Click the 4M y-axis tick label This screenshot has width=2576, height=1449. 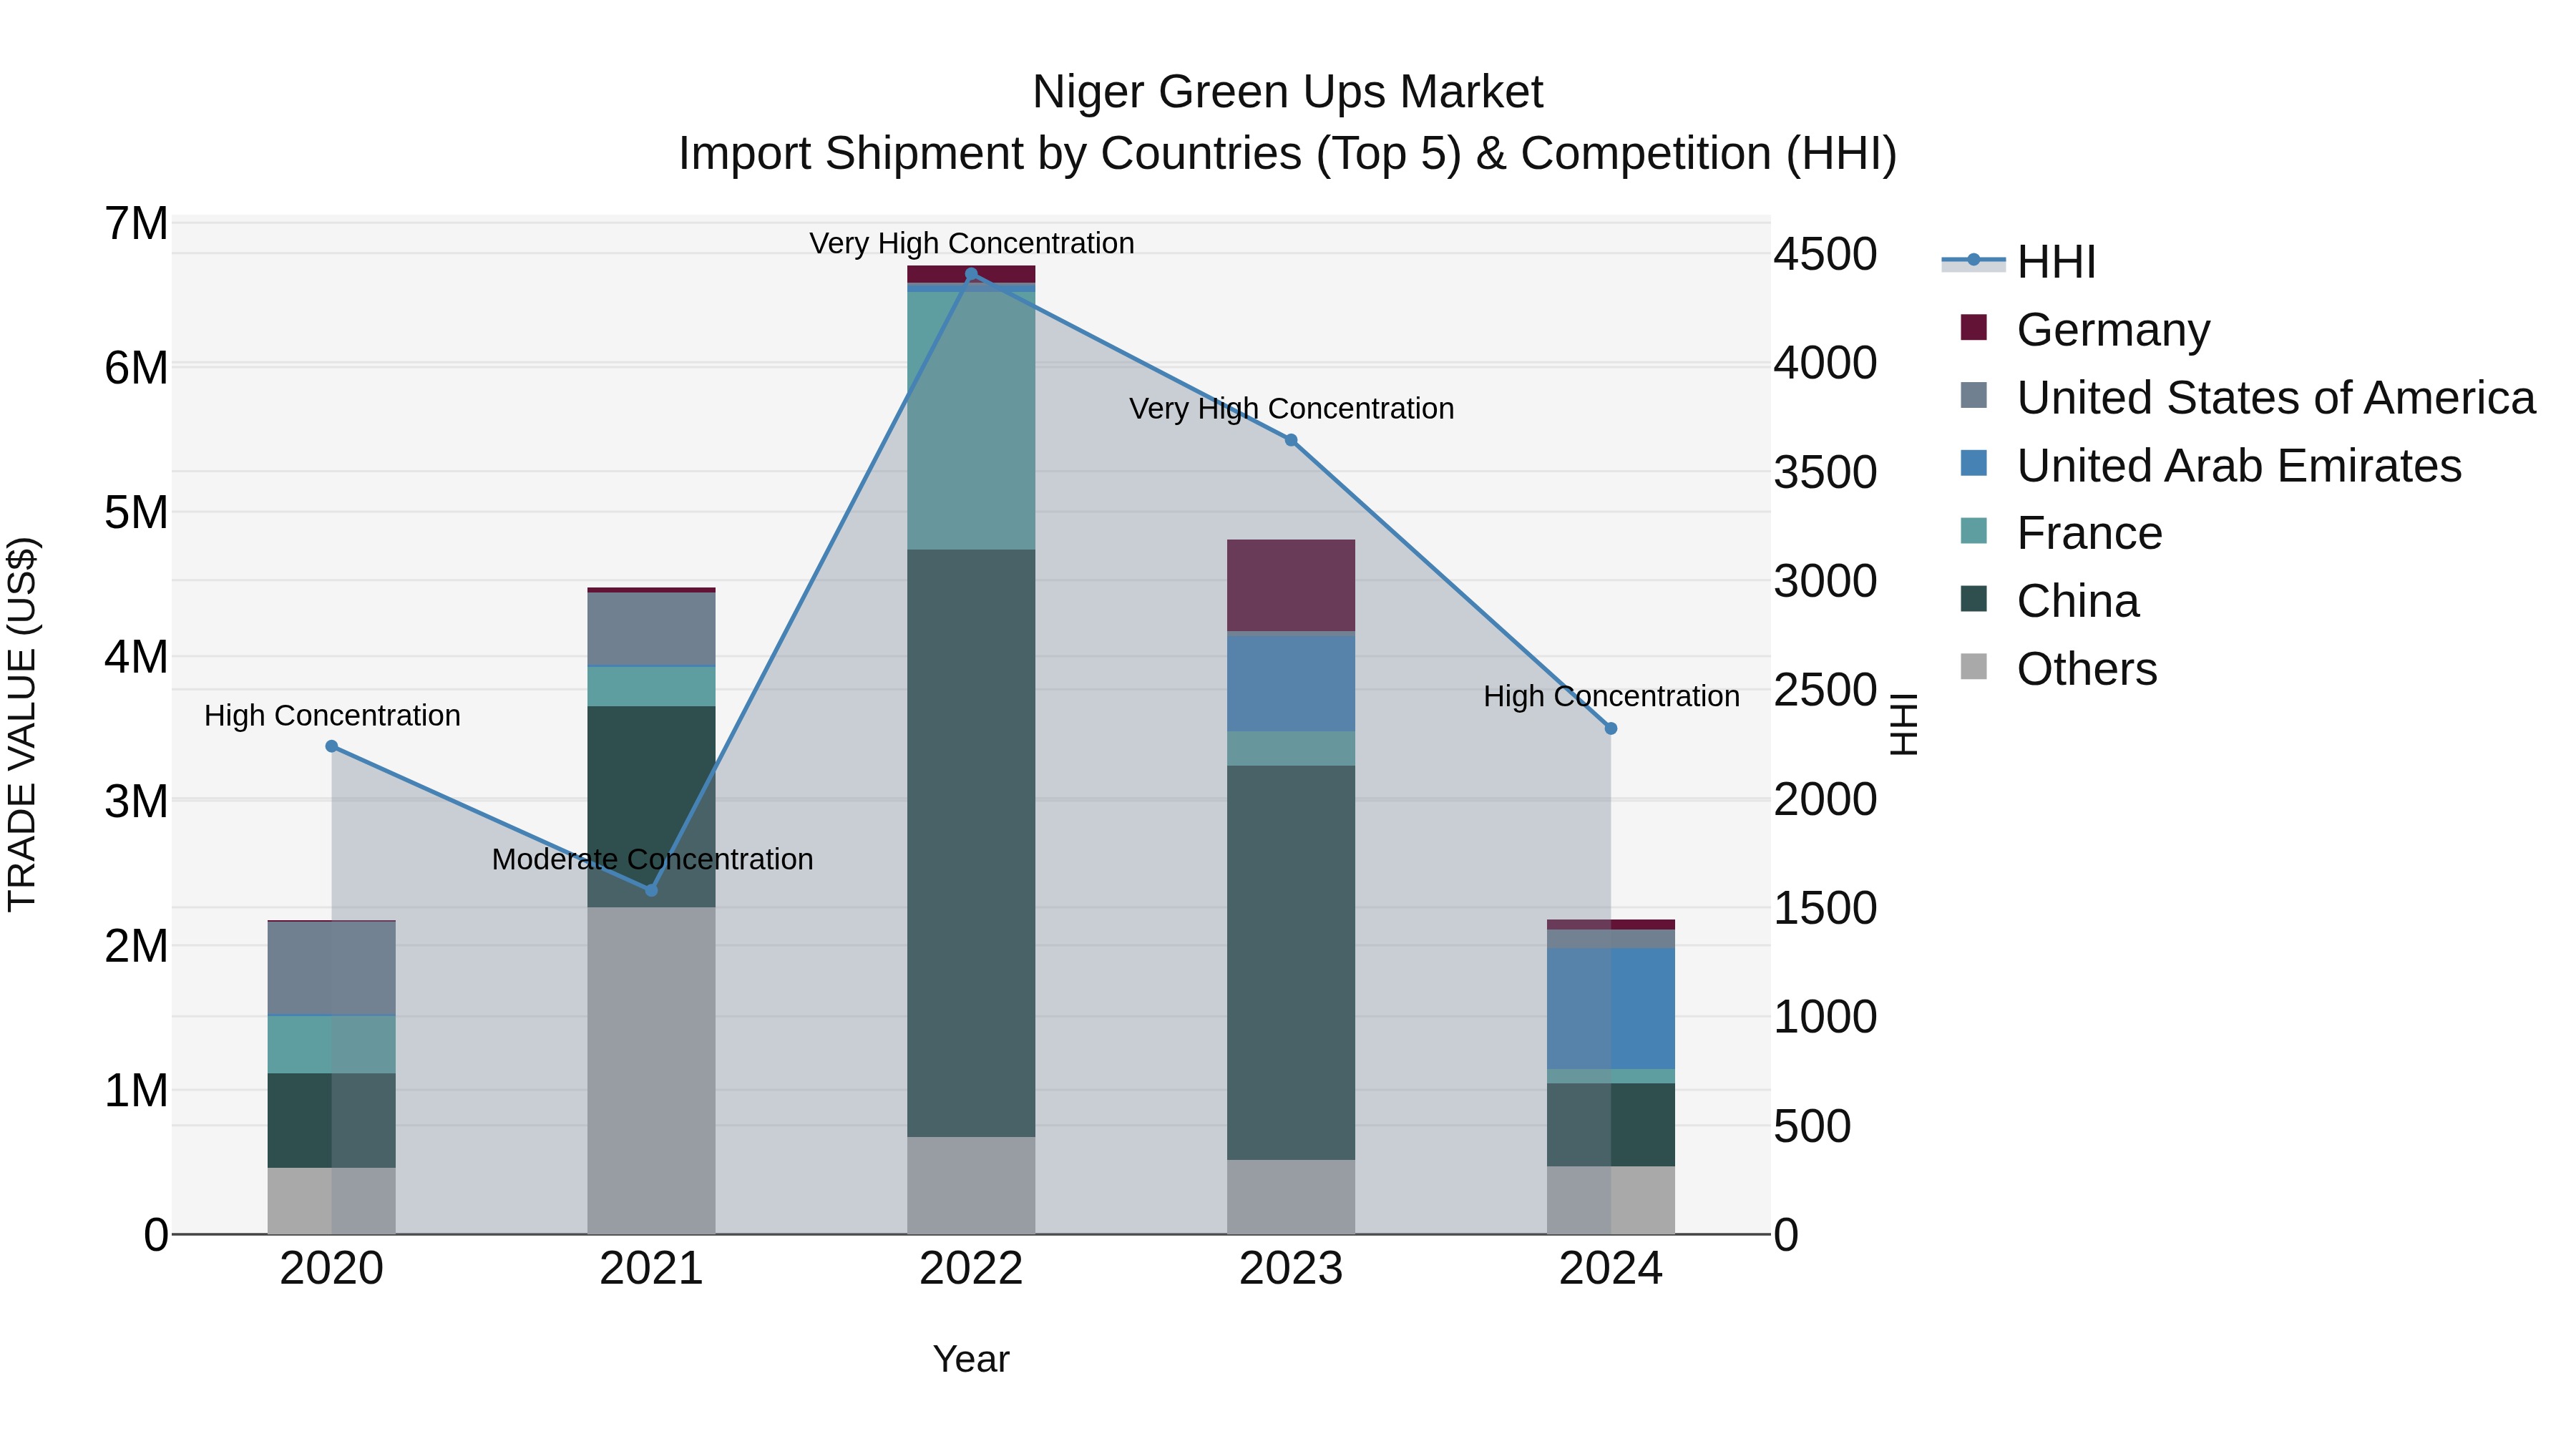(136, 658)
